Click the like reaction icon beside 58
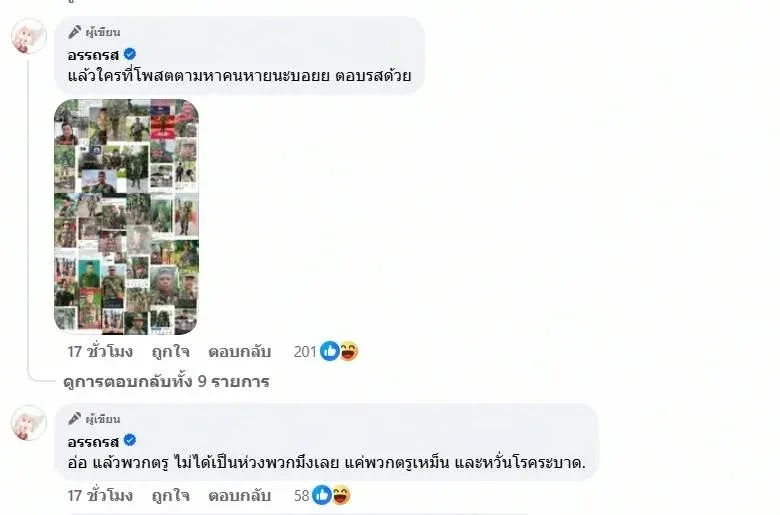This screenshot has height=515, width=780. (x=322, y=495)
